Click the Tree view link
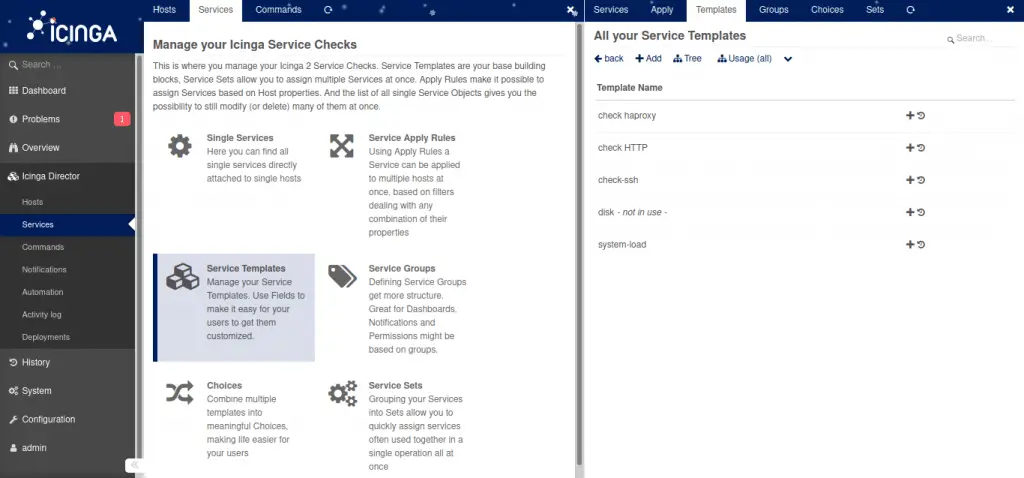Viewport: 1024px width, 478px height. click(687, 59)
